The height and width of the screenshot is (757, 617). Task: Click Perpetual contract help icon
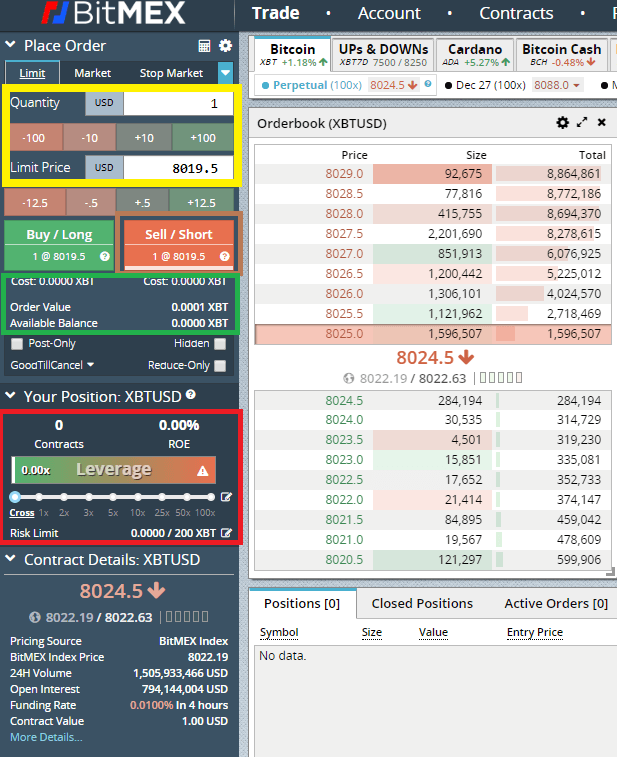[428, 84]
